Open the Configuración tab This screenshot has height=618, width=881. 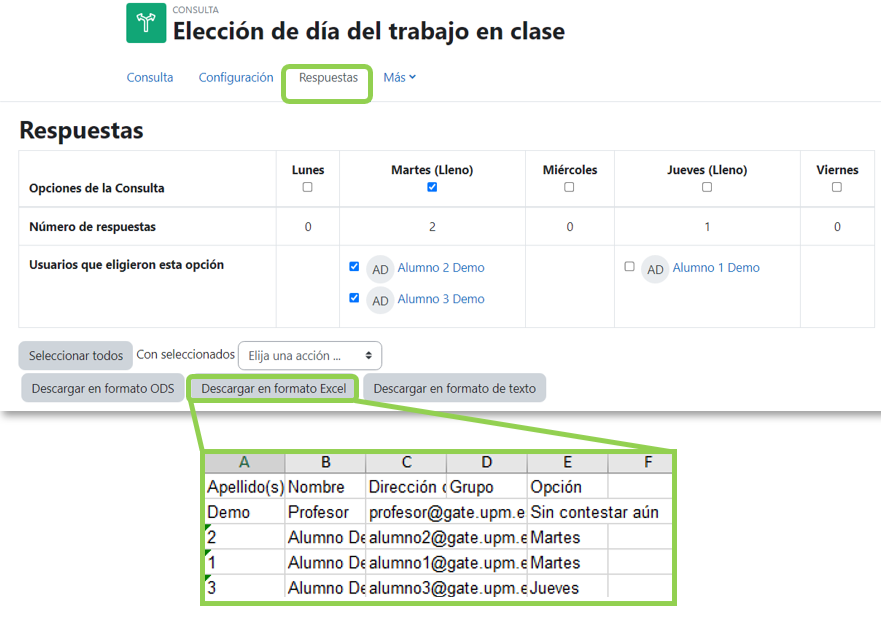(235, 76)
